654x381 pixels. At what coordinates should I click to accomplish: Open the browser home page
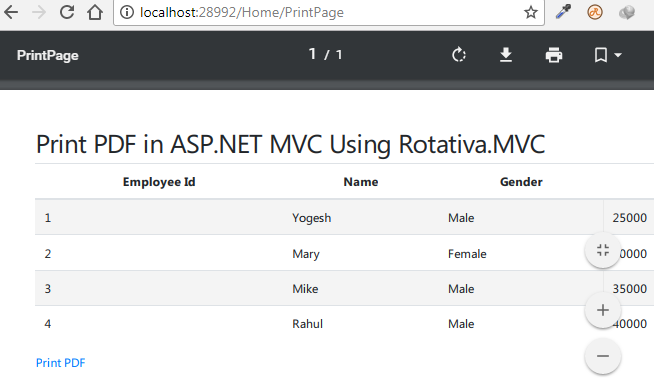click(x=95, y=12)
